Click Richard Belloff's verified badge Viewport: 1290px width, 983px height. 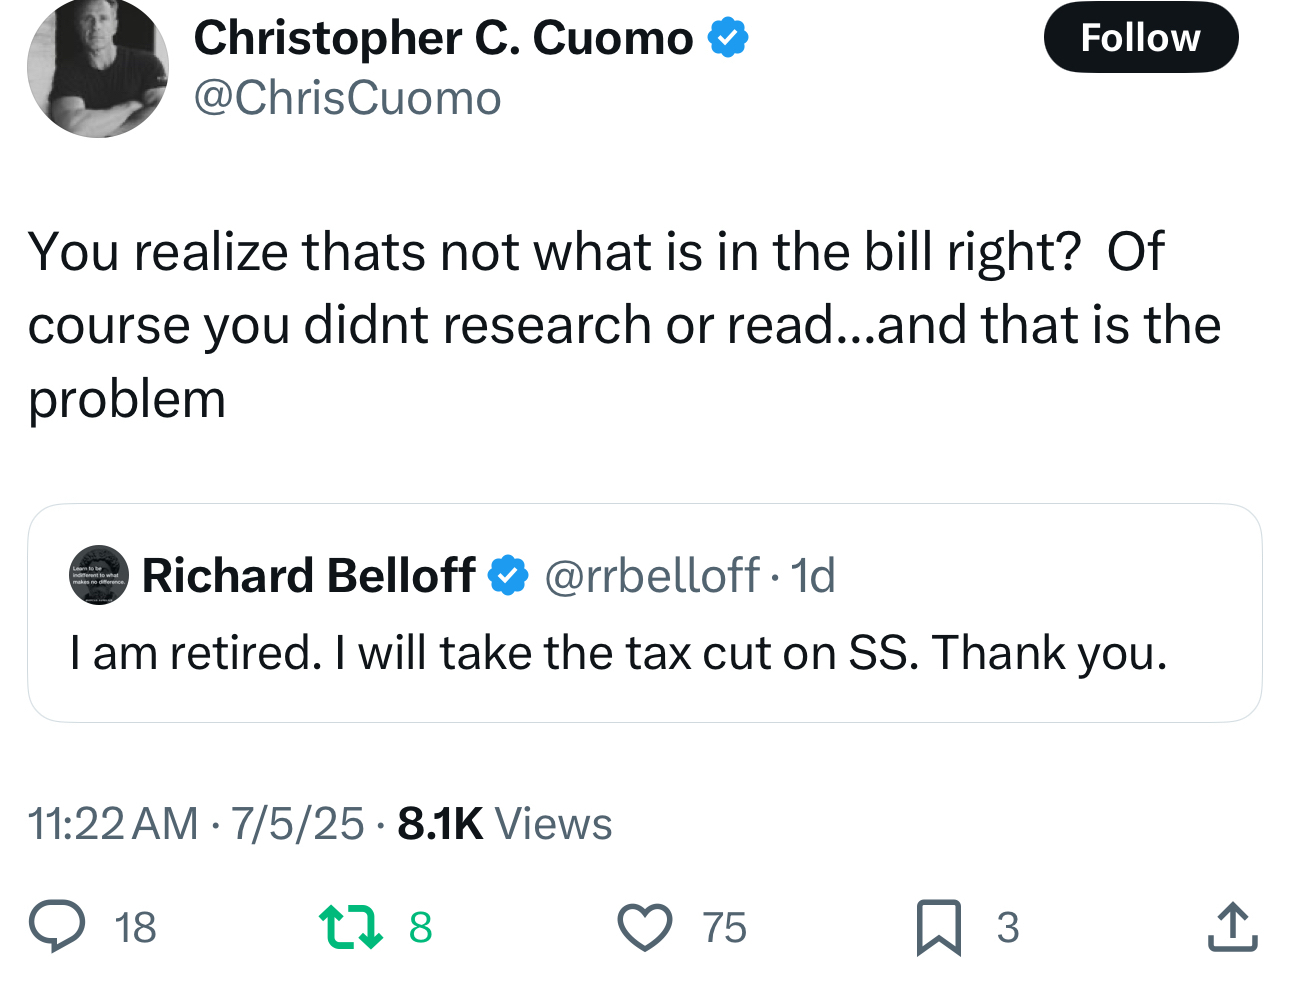coord(508,575)
